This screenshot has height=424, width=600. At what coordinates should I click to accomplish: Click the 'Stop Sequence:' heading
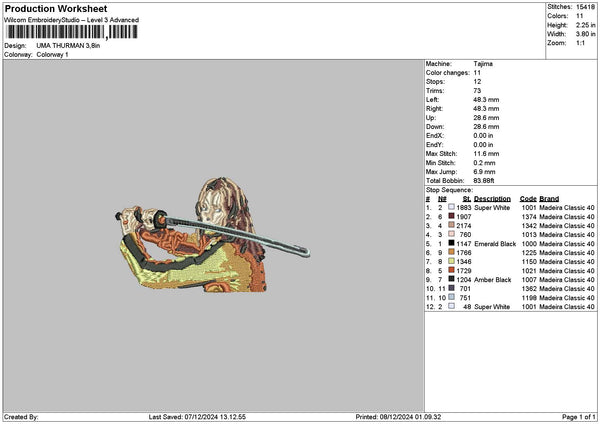tap(449, 190)
